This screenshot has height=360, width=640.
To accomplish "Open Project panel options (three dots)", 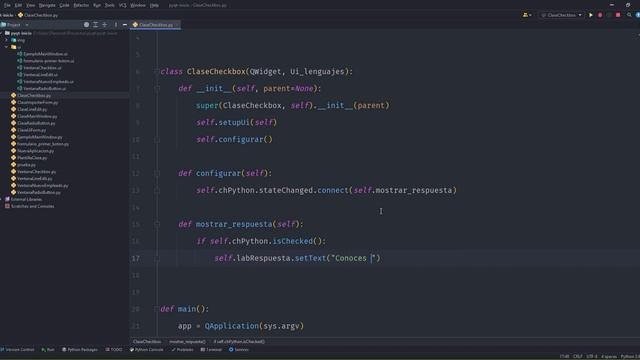I will (x=116, y=25).
